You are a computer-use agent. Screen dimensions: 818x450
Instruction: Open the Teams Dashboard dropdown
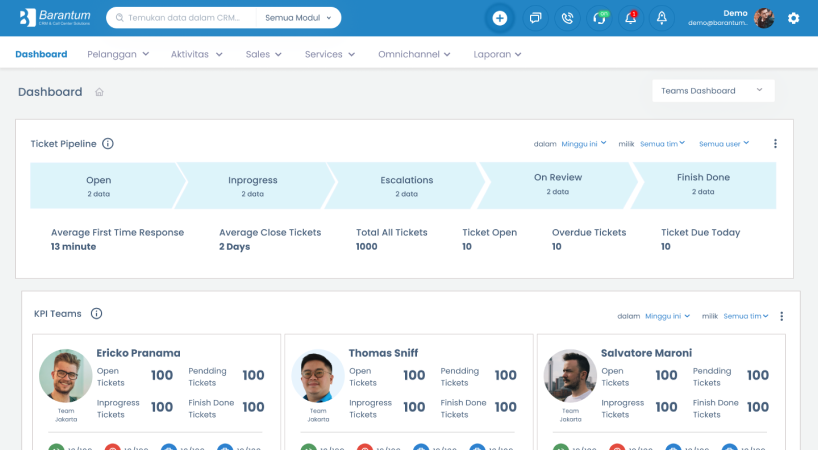coord(713,91)
